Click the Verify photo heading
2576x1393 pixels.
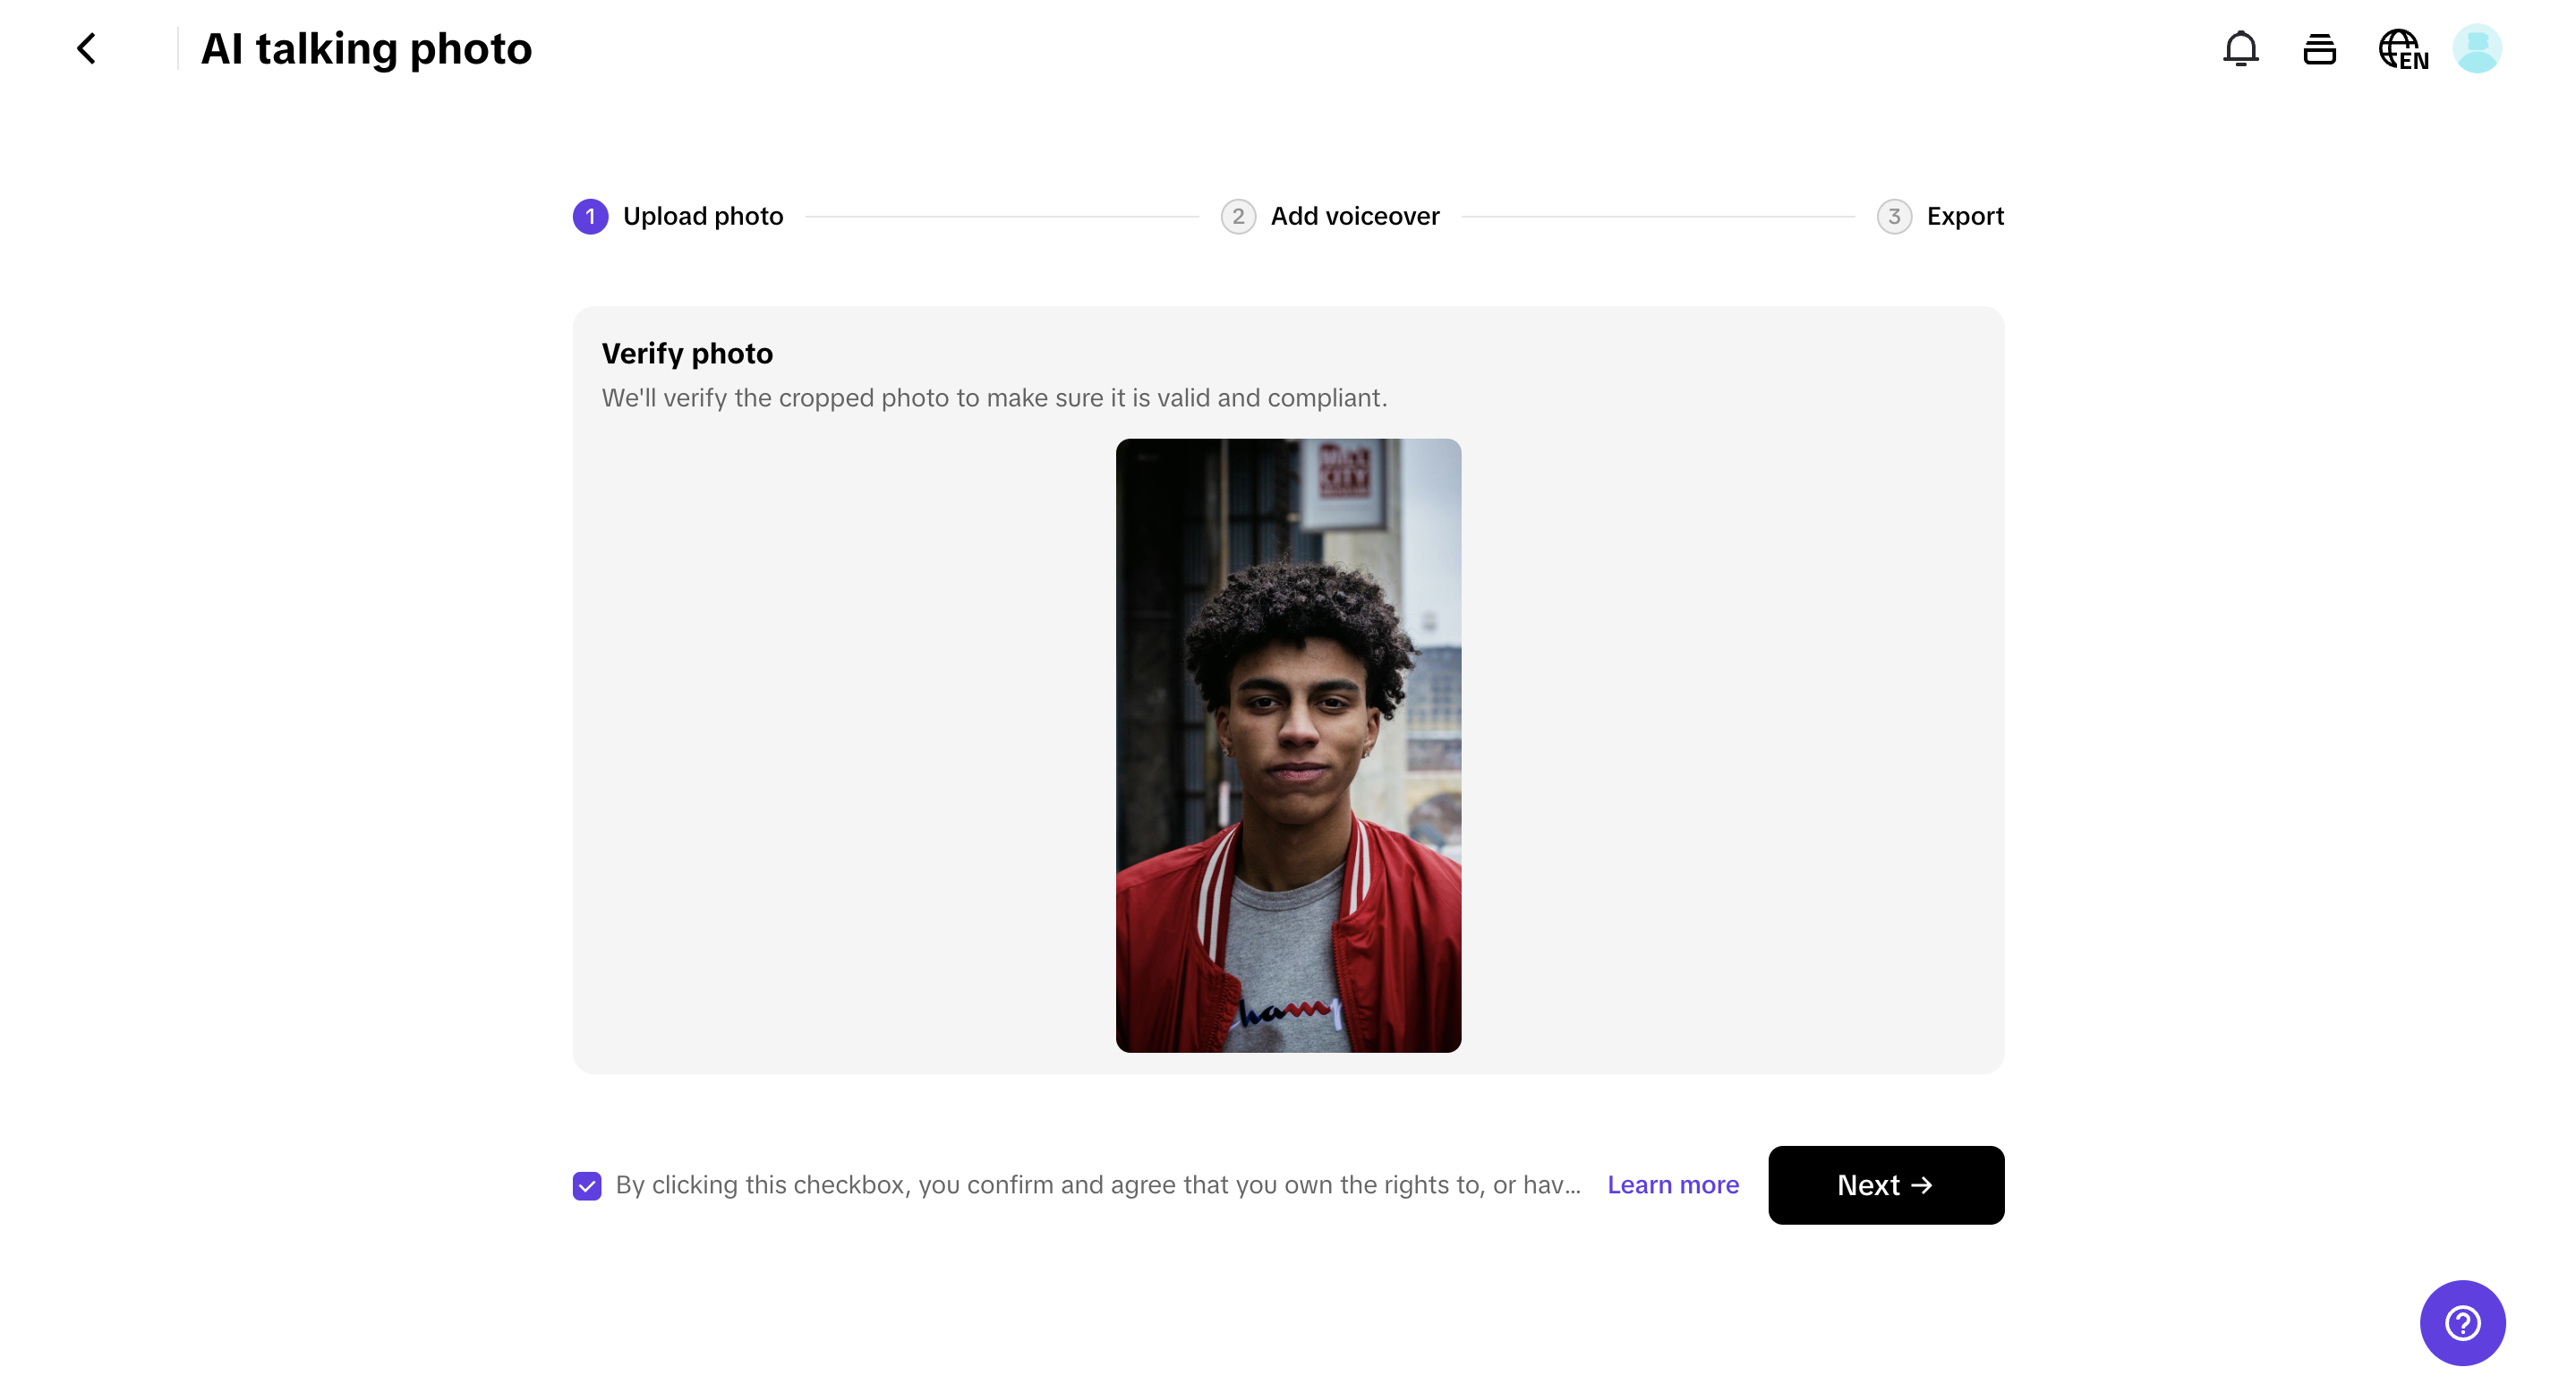coord(687,353)
